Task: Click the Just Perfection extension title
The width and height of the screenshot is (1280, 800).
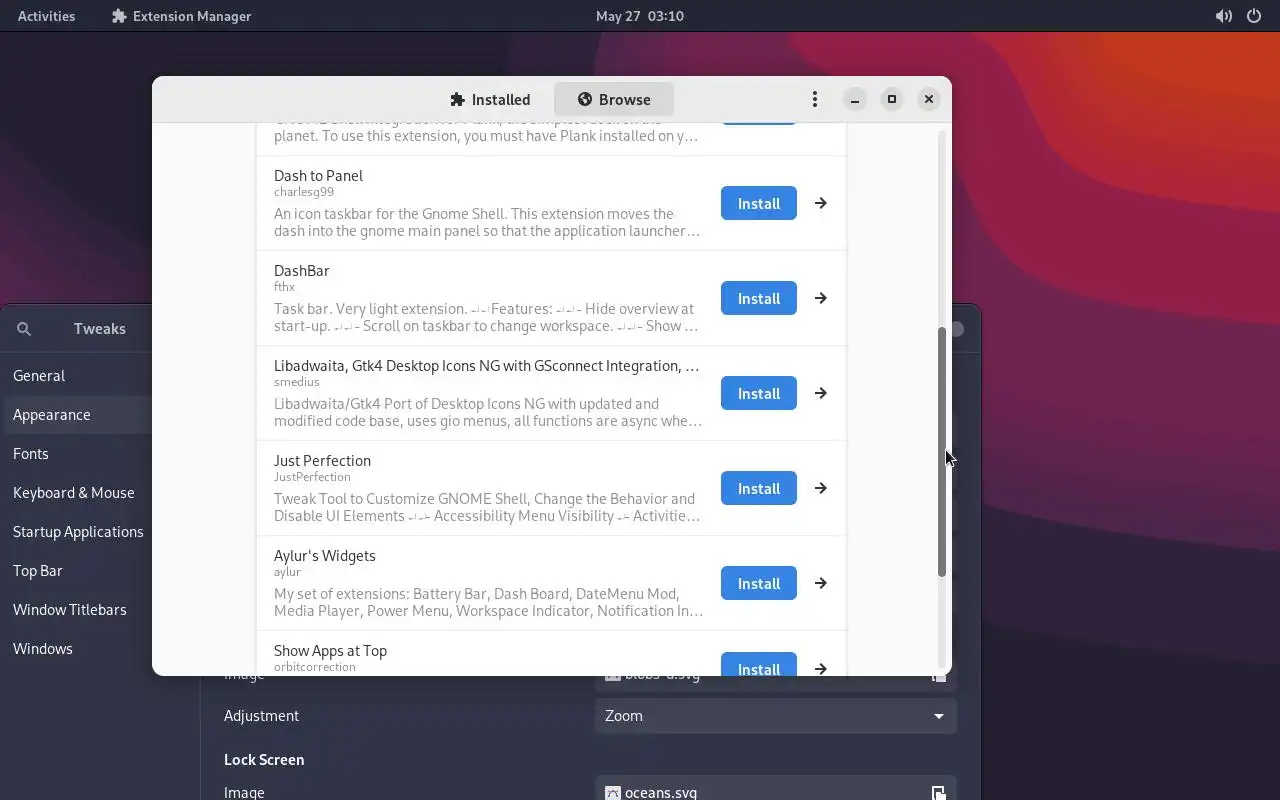Action: (x=322, y=461)
